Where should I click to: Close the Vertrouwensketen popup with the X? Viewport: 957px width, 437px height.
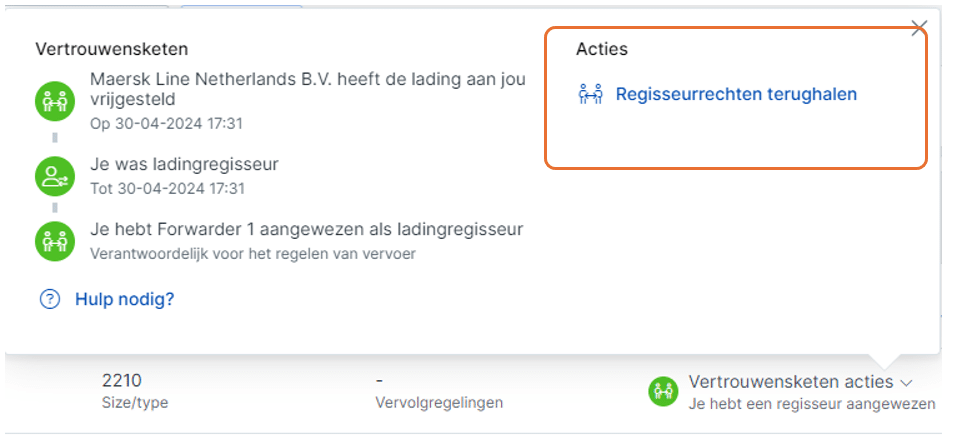click(919, 29)
